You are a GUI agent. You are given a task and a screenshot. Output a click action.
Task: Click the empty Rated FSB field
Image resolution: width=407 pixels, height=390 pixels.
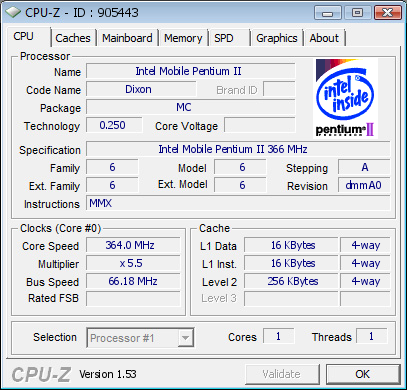click(133, 298)
